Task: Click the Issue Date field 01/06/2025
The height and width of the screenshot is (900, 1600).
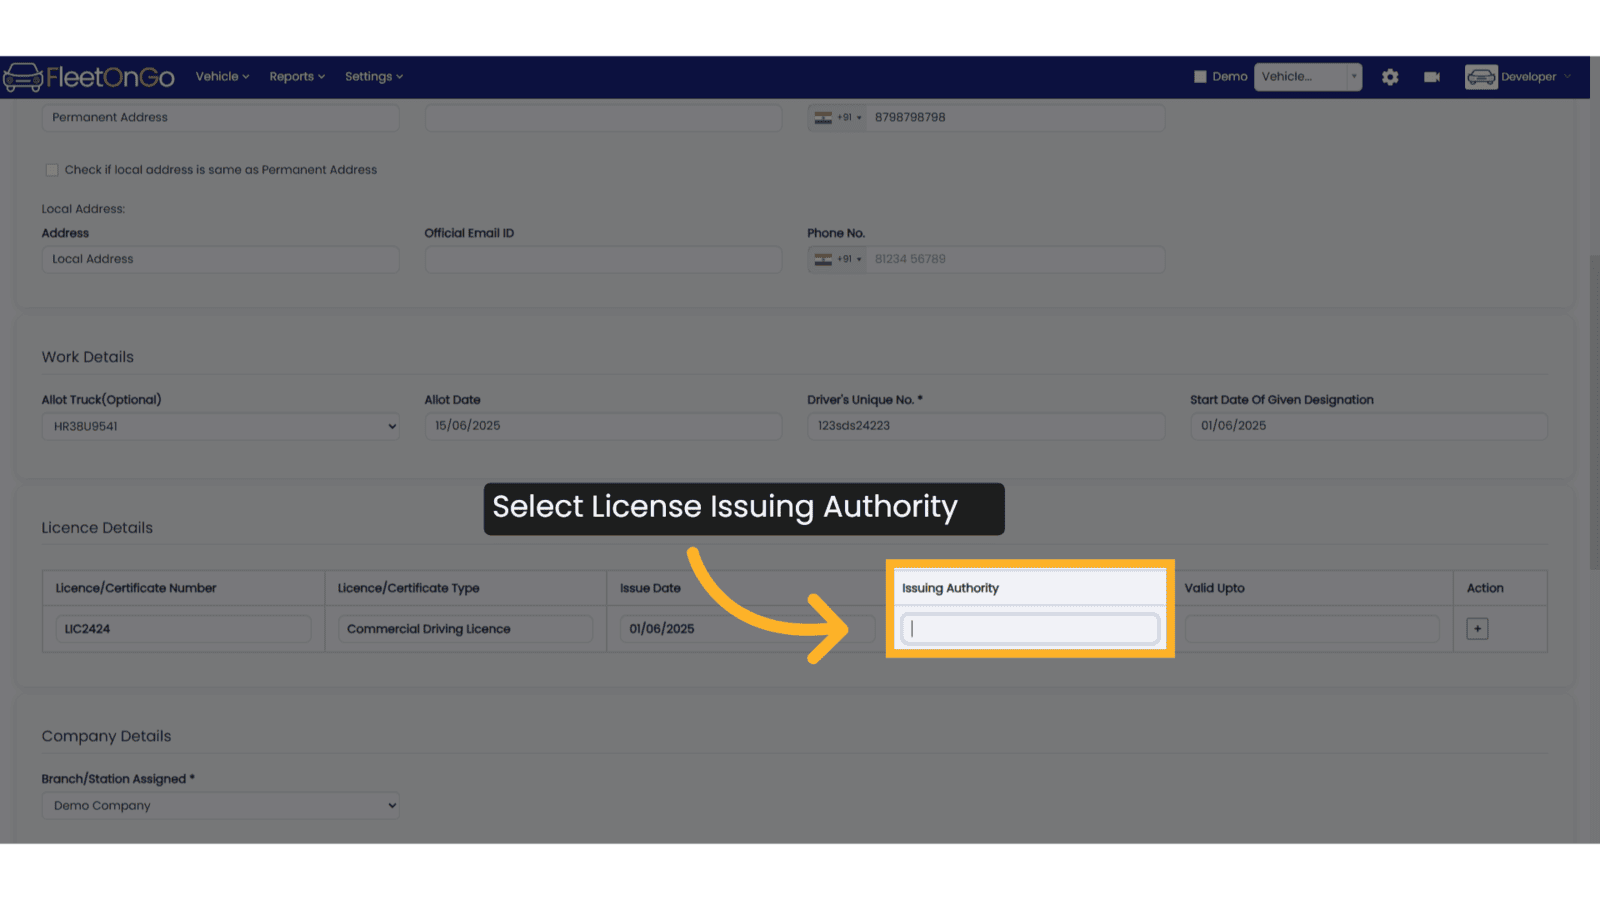Action: pos(746,629)
